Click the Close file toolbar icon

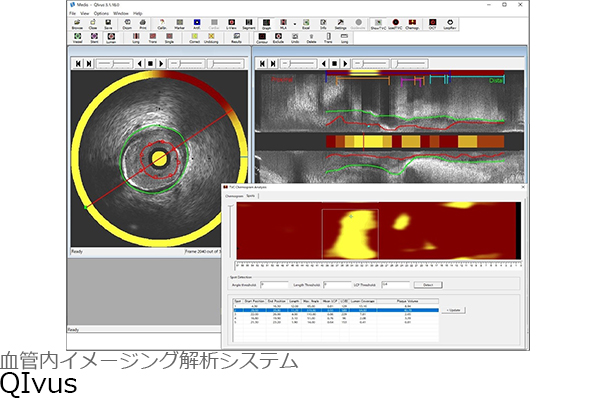click(x=93, y=24)
